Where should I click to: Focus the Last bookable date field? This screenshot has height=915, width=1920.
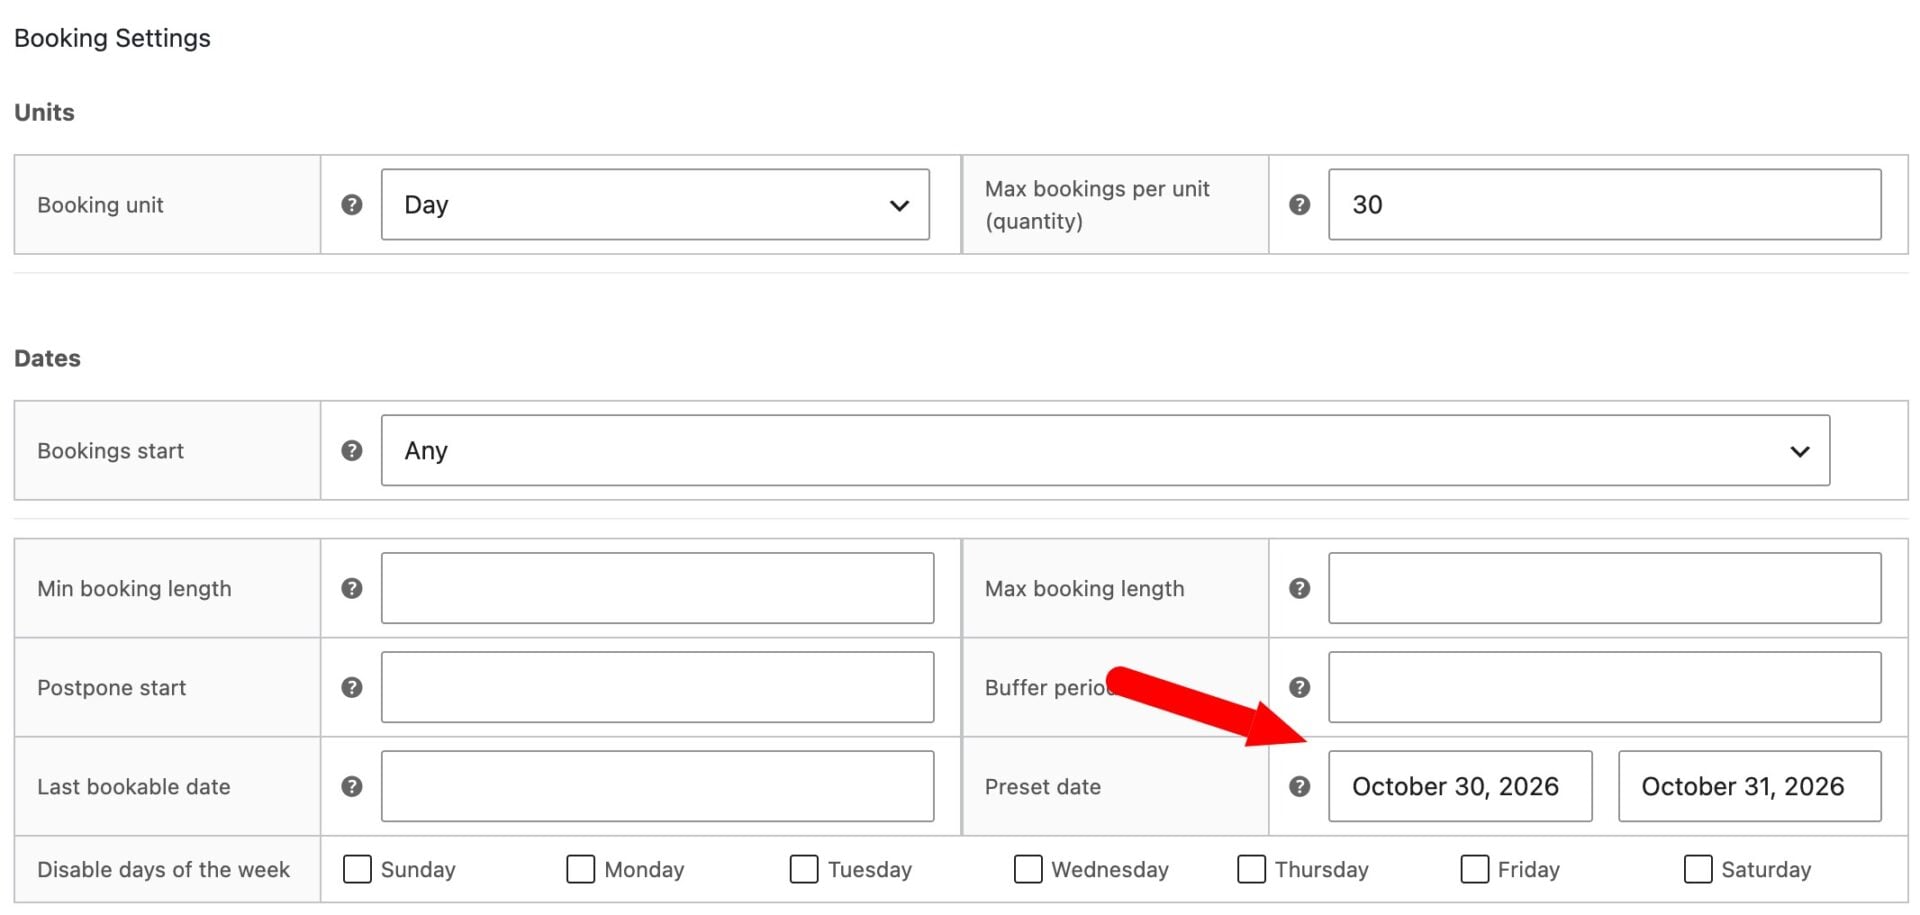point(657,786)
